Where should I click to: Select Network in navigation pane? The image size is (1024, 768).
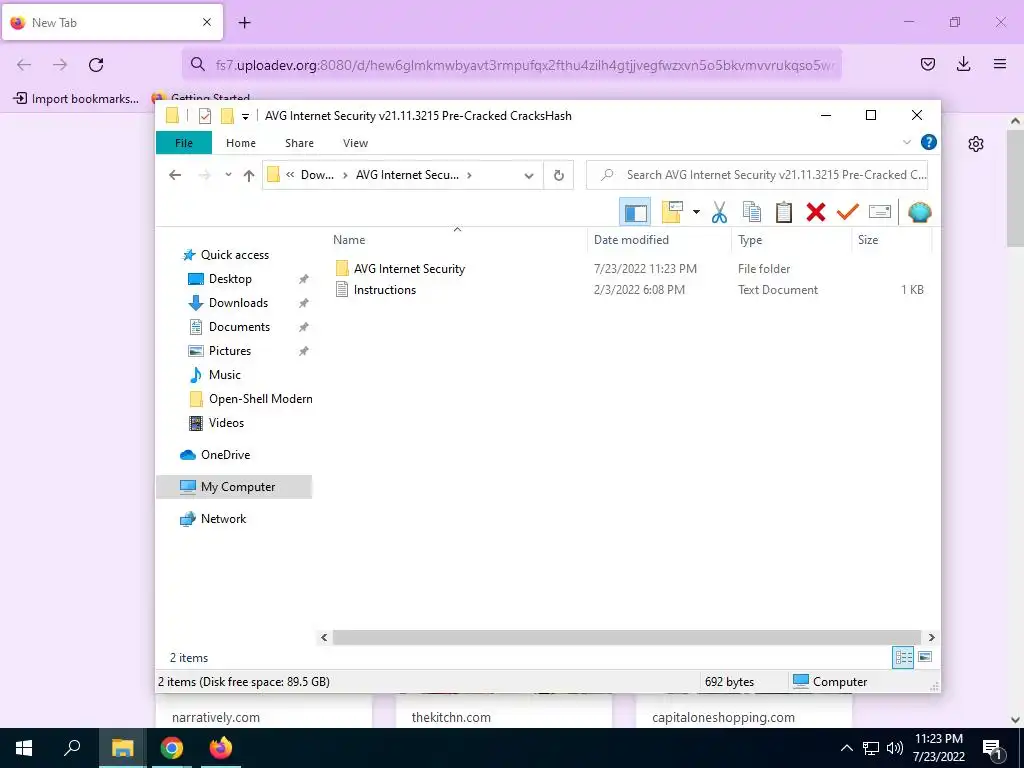point(223,519)
